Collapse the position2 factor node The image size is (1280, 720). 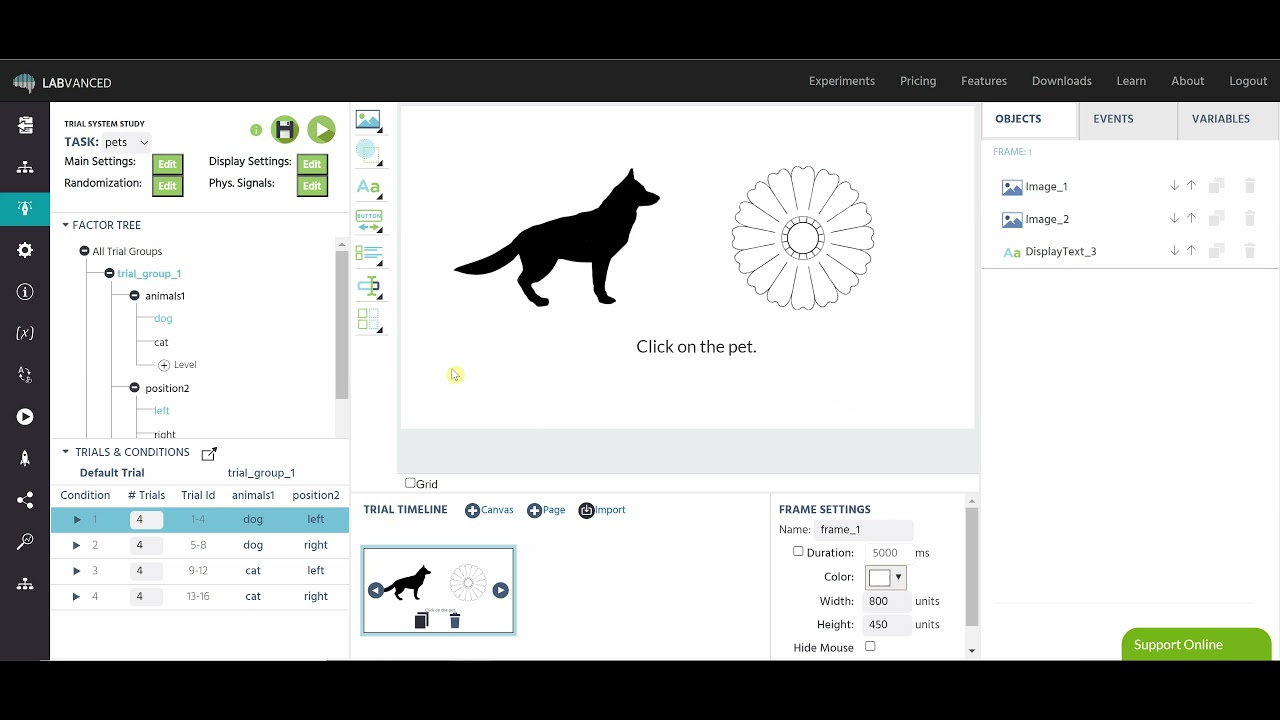click(x=134, y=388)
